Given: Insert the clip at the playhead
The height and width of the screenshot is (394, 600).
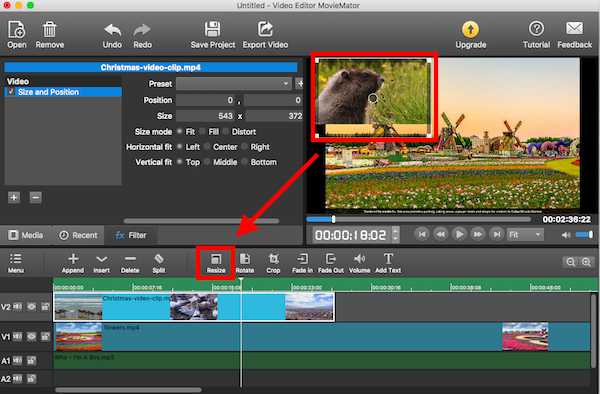Looking at the screenshot, I should tap(101, 263).
